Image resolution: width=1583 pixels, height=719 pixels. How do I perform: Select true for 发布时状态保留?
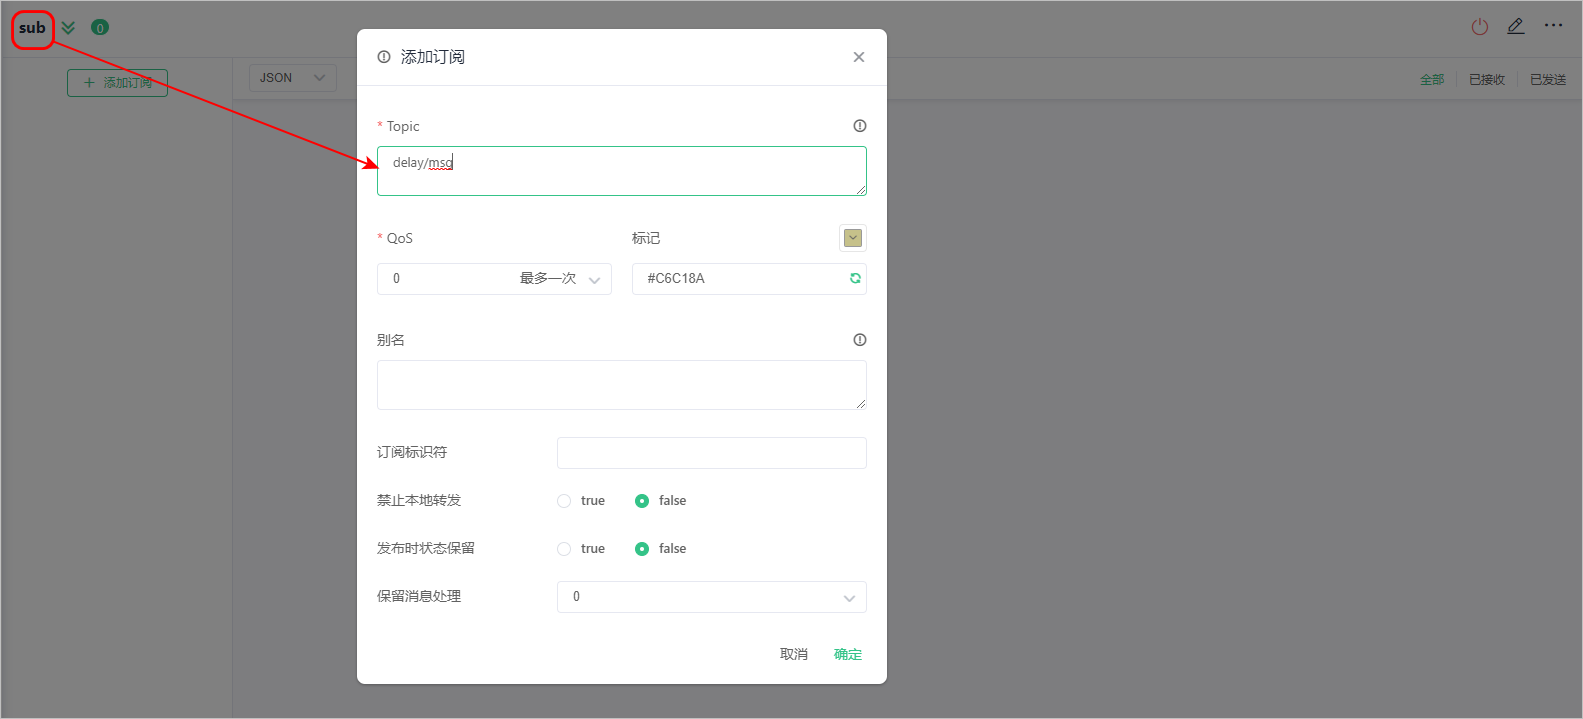pyautogui.click(x=564, y=549)
